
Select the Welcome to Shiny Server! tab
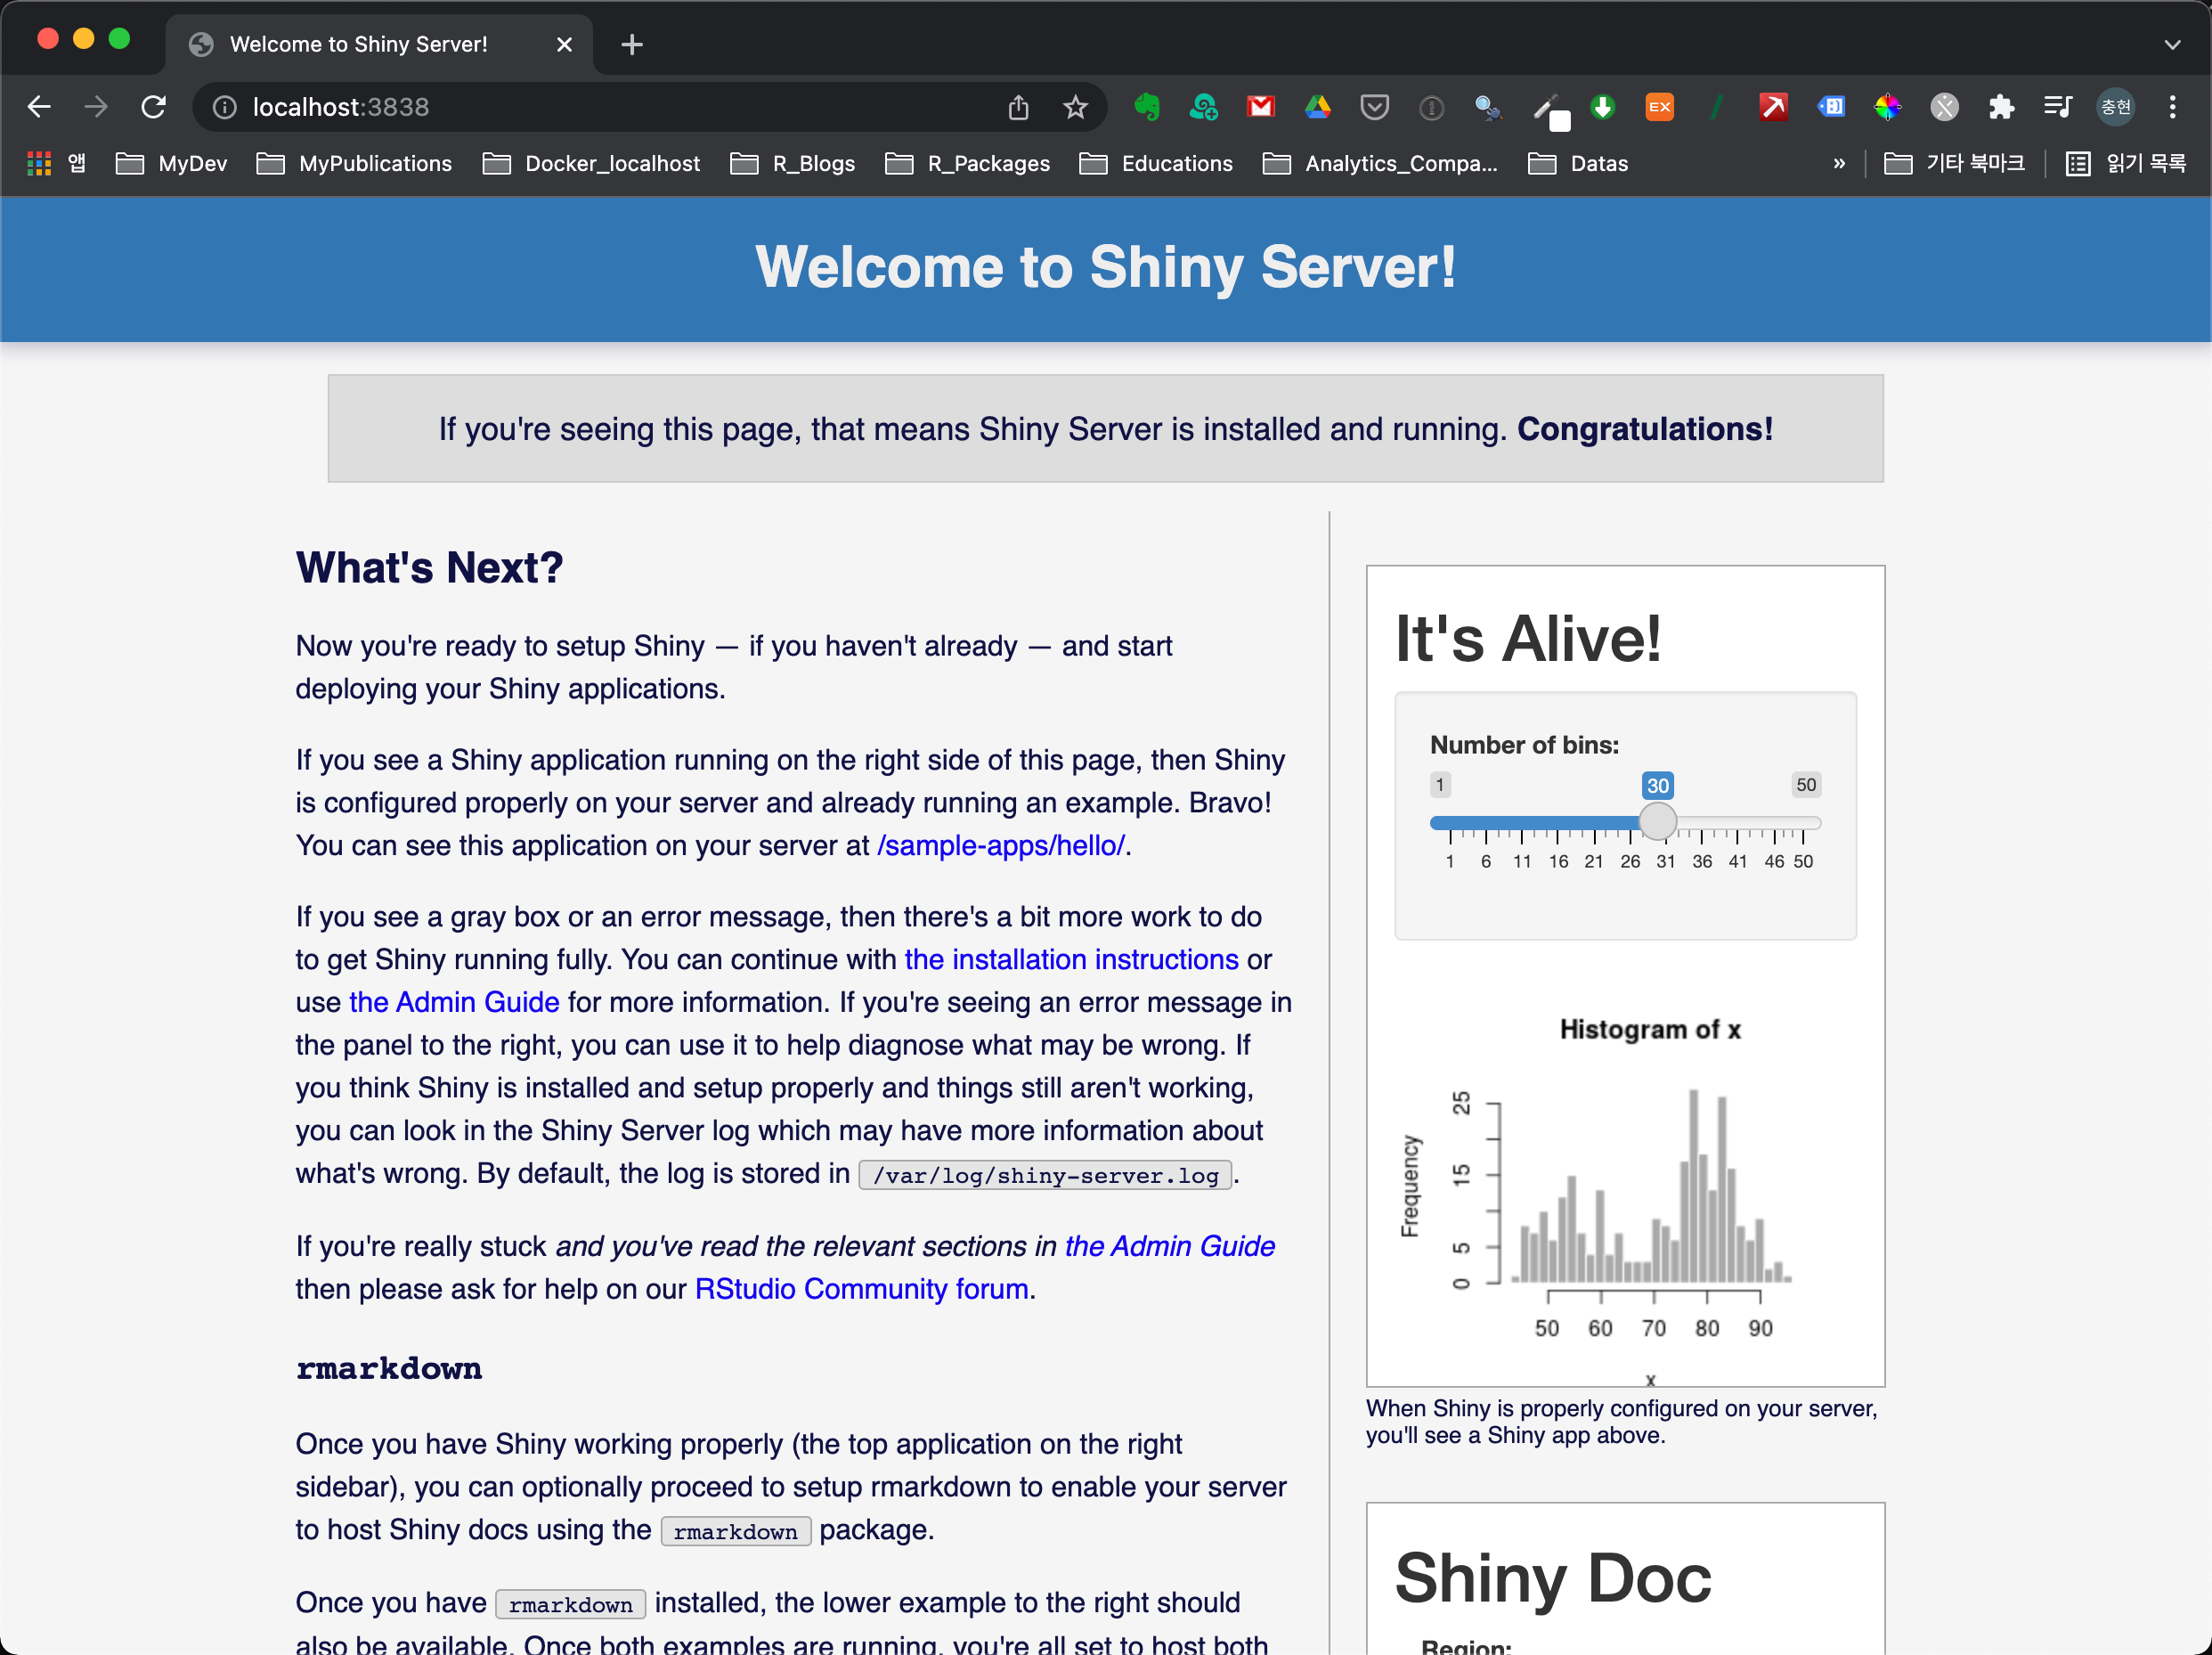click(x=379, y=44)
